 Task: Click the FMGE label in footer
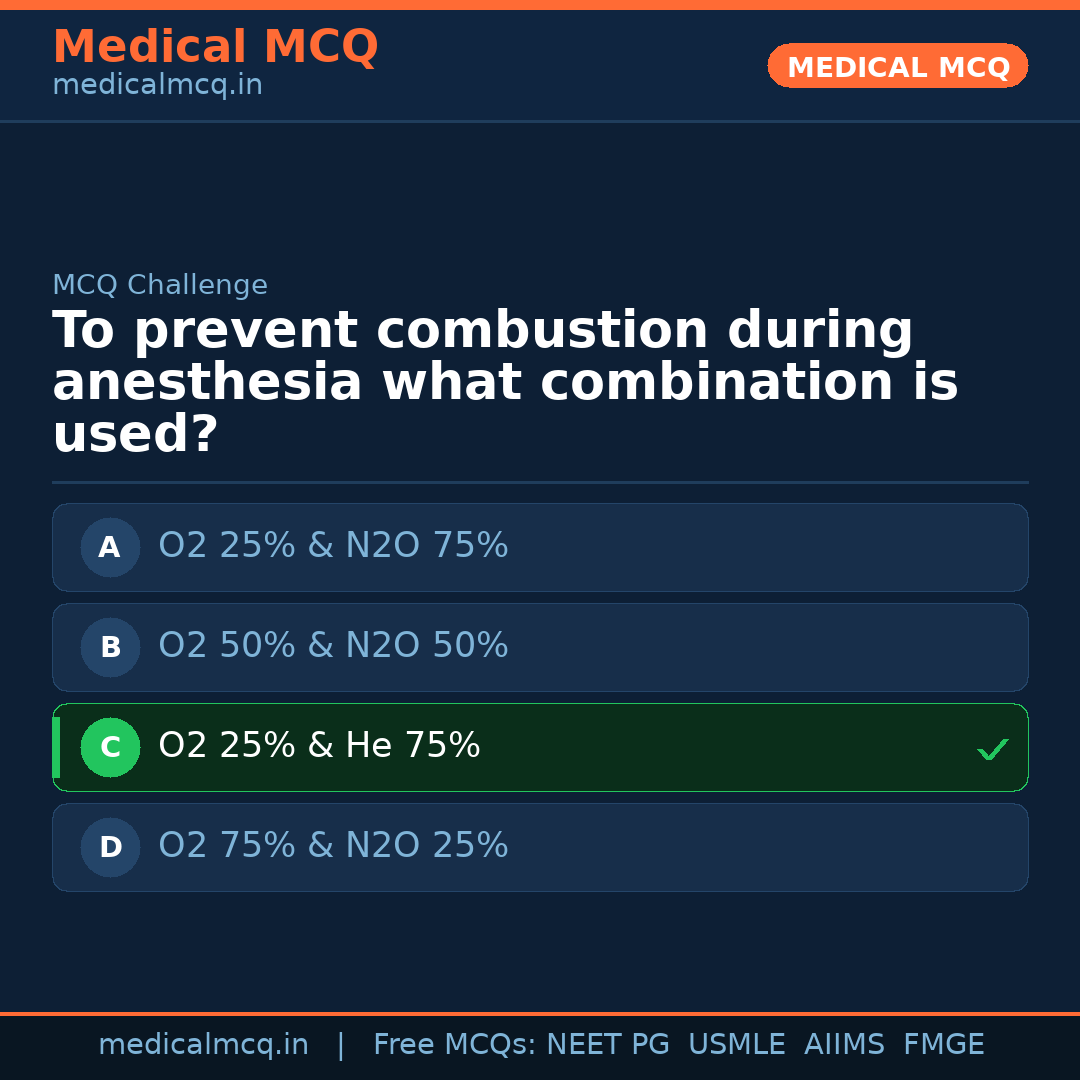click(x=943, y=1045)
